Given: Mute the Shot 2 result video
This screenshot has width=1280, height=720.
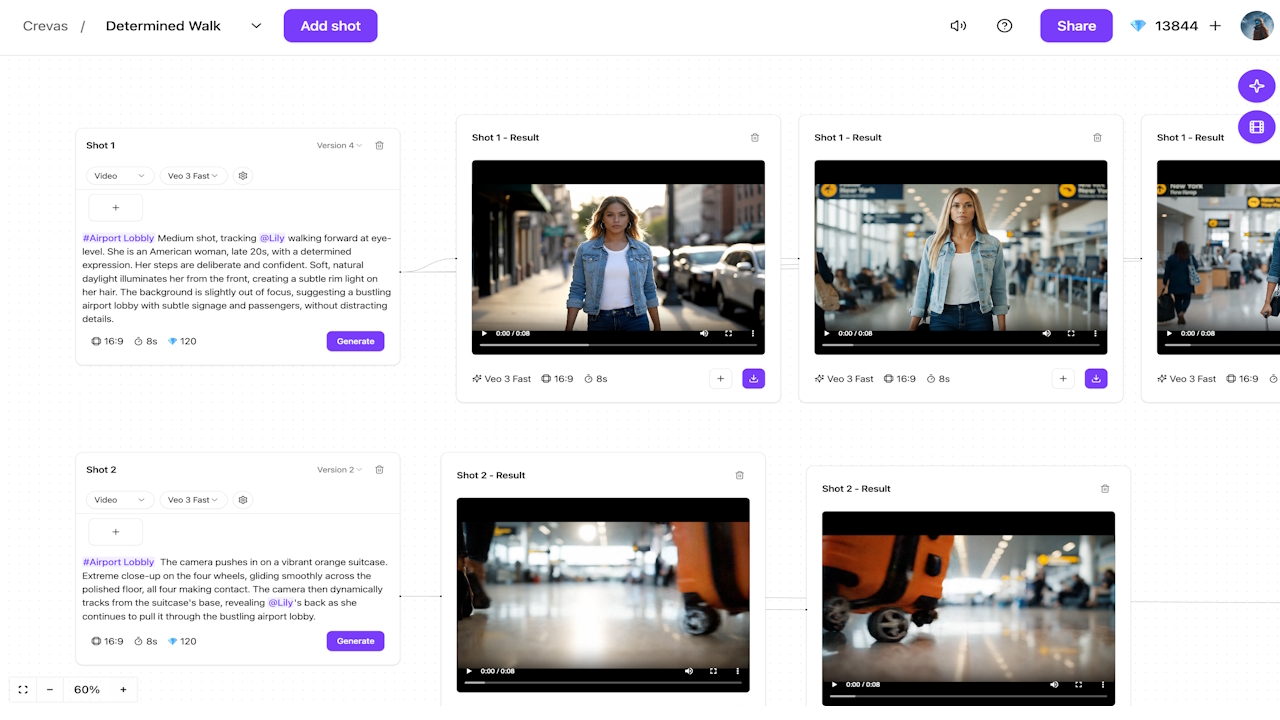Looking at the screenshot, I should click(688, 671).
